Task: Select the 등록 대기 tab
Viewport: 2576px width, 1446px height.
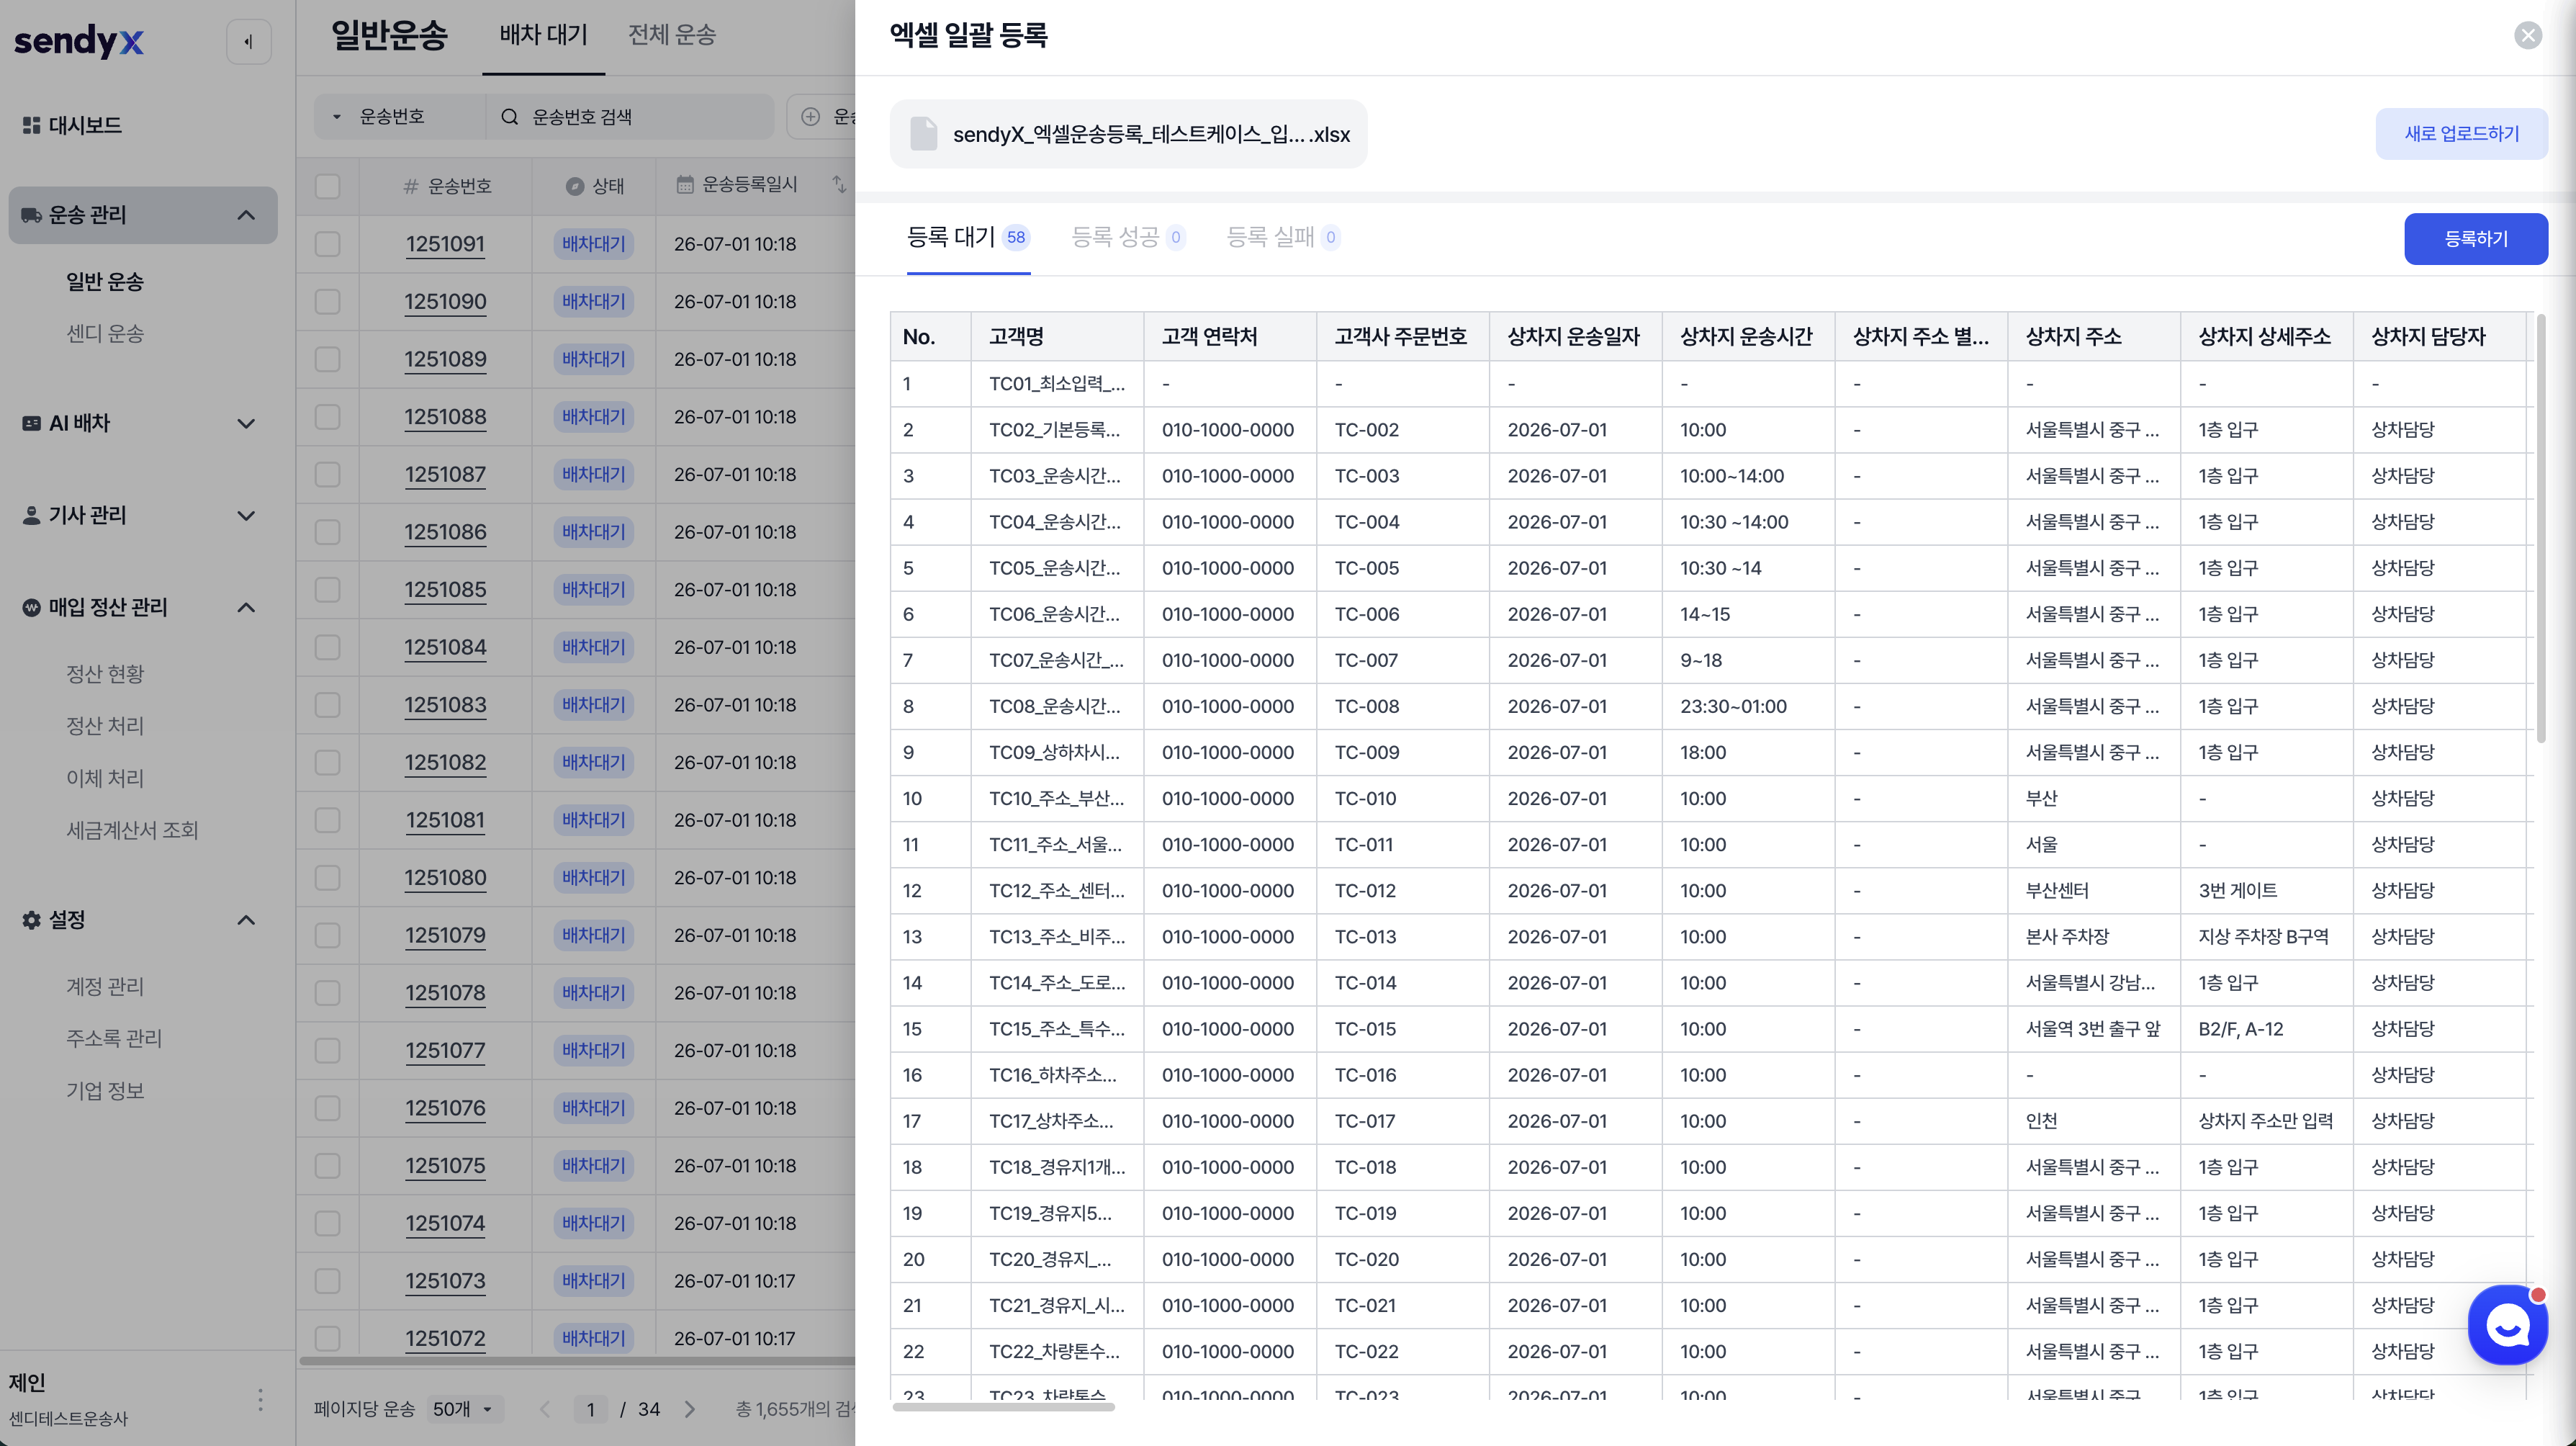Action: click(968, 238)
